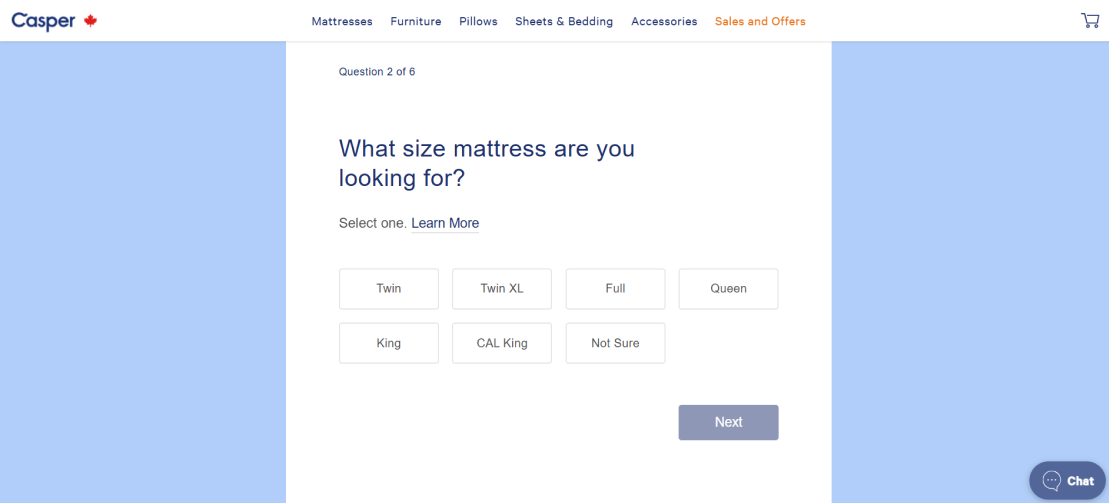Screen dimensions: 1109x503
Task: Choose the King mattress size
Action: click(x=389, y=343)
